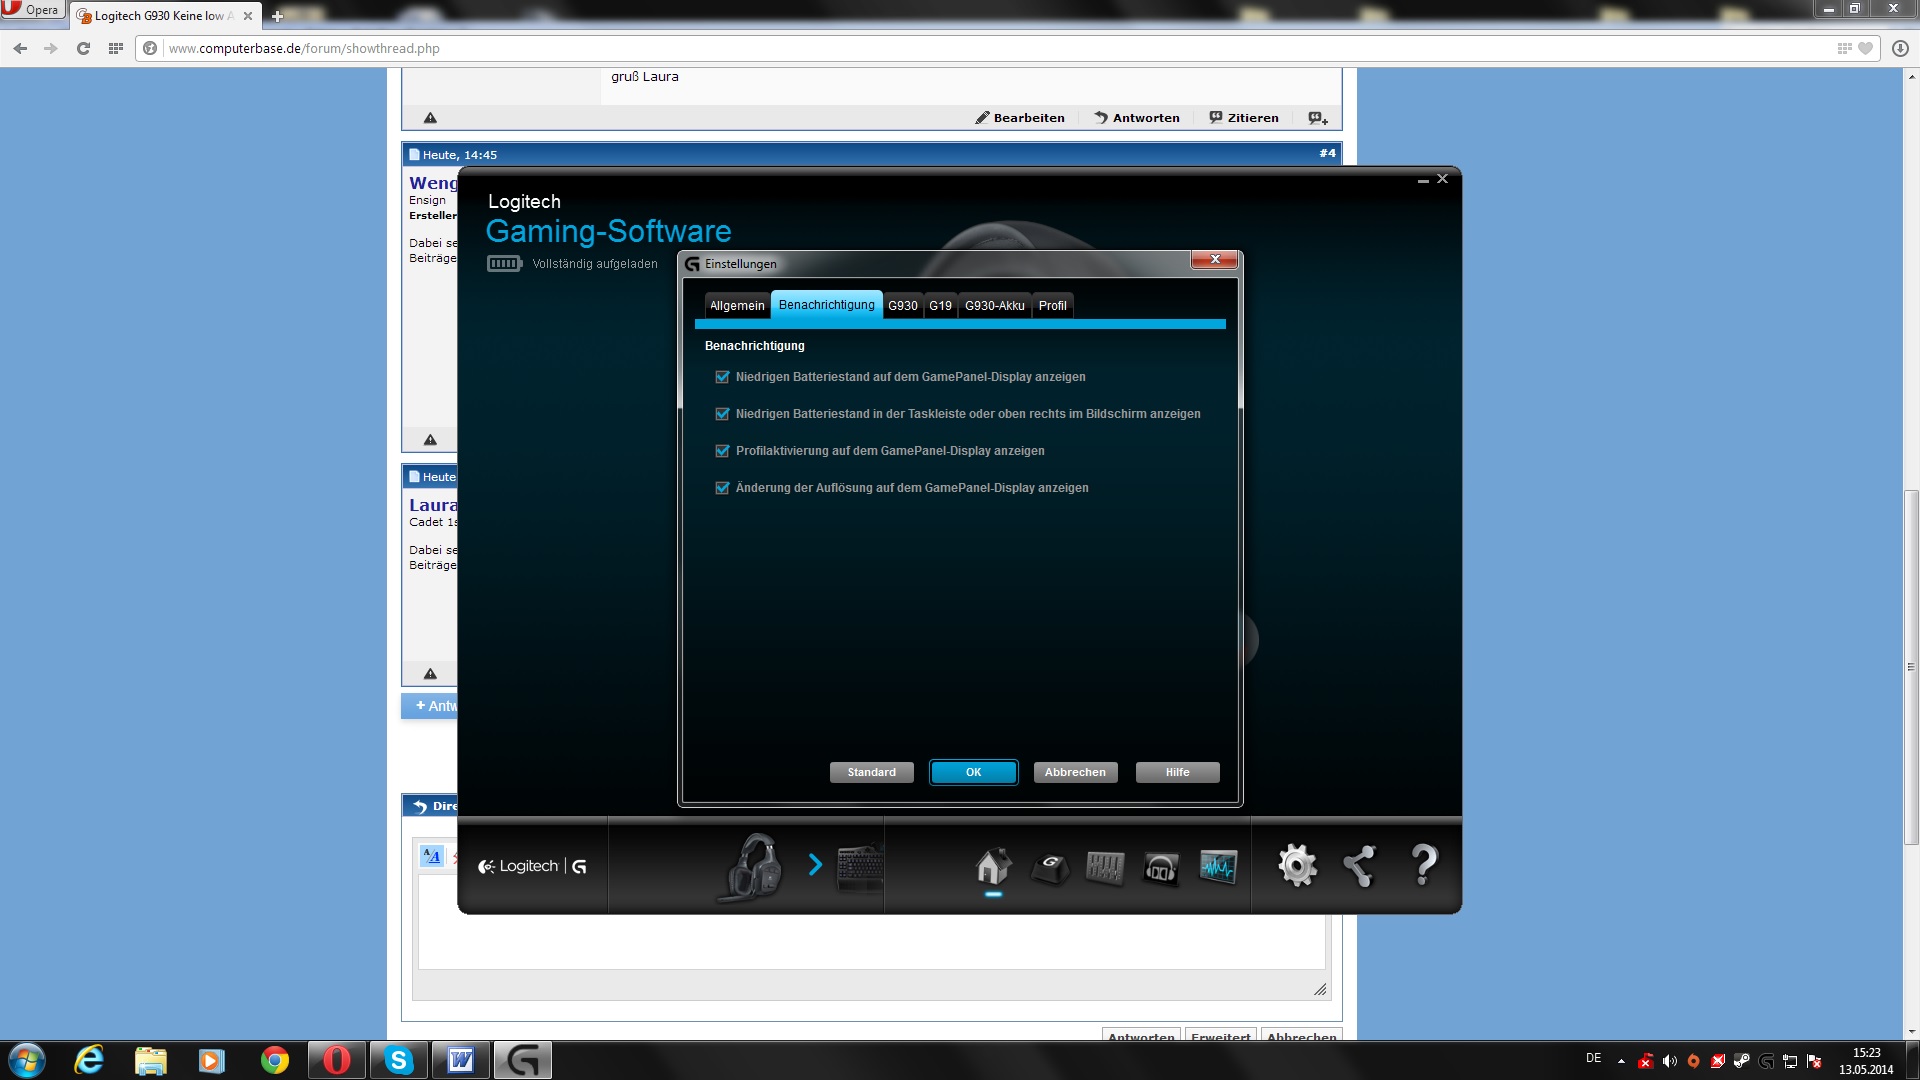Click the question mark help icon
This screenshot has width=1920, height=1080.
pyautogui.click(x=1423, y=865)
